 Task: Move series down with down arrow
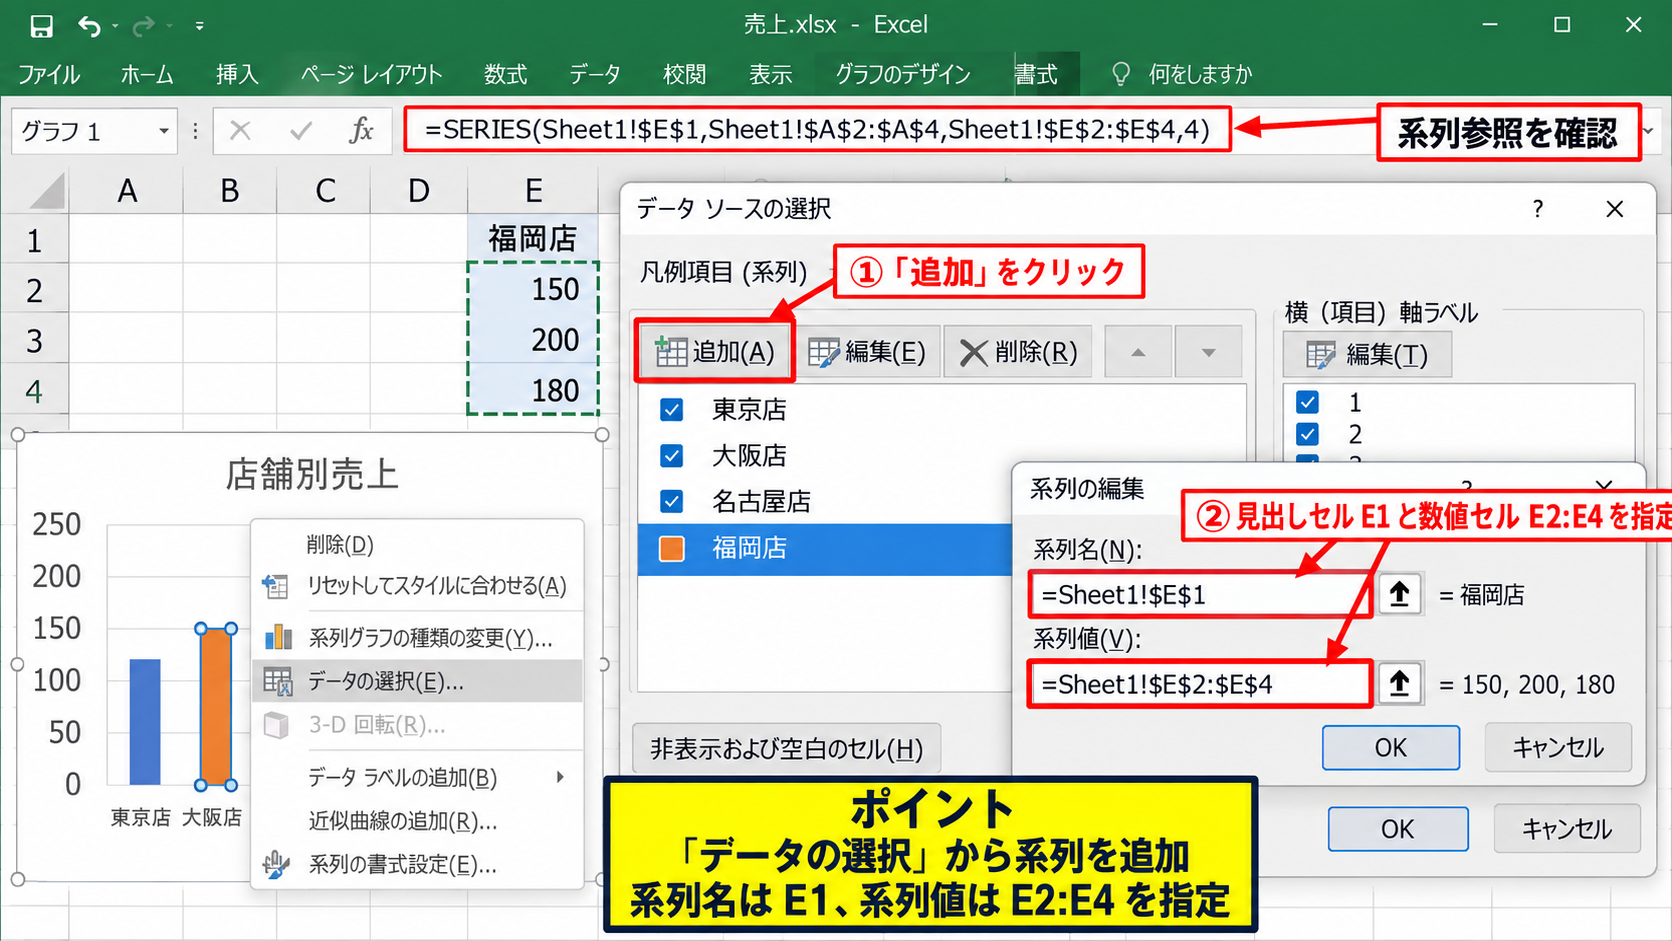coord(1208,352)
